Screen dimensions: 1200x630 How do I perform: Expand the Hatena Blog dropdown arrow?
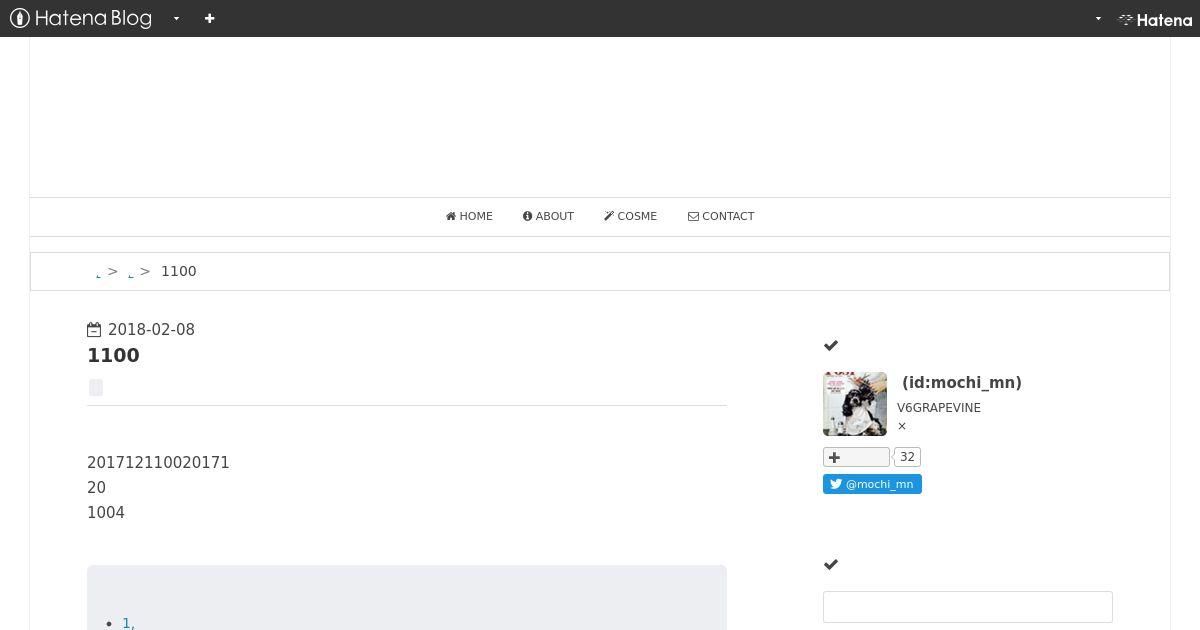[x=176, y=18]
